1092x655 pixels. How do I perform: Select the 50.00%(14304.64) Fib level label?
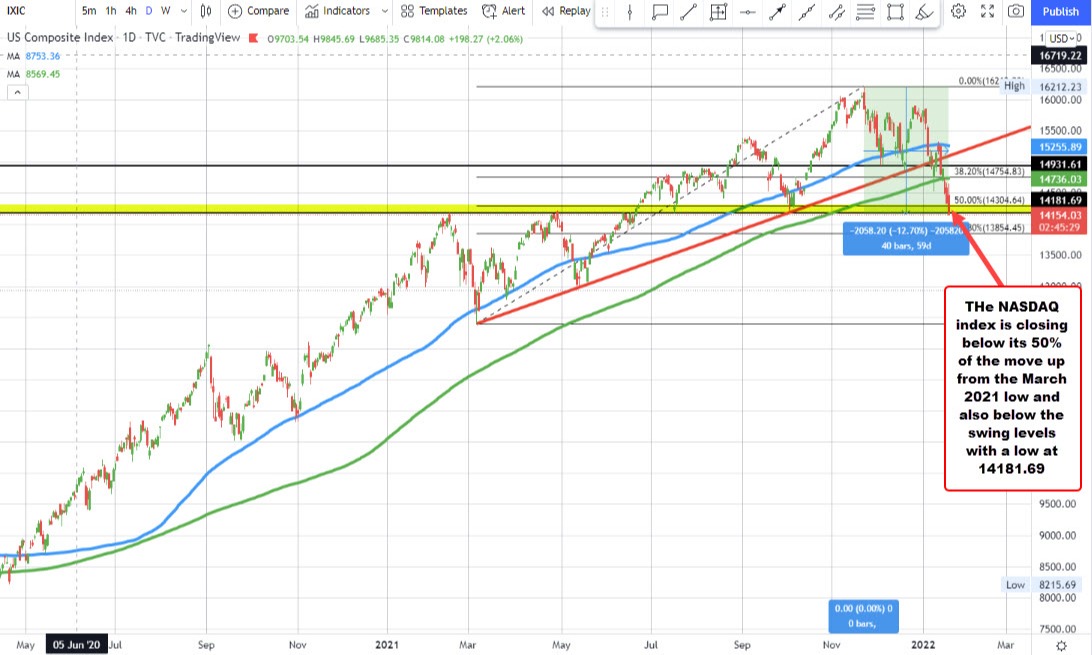988,200
